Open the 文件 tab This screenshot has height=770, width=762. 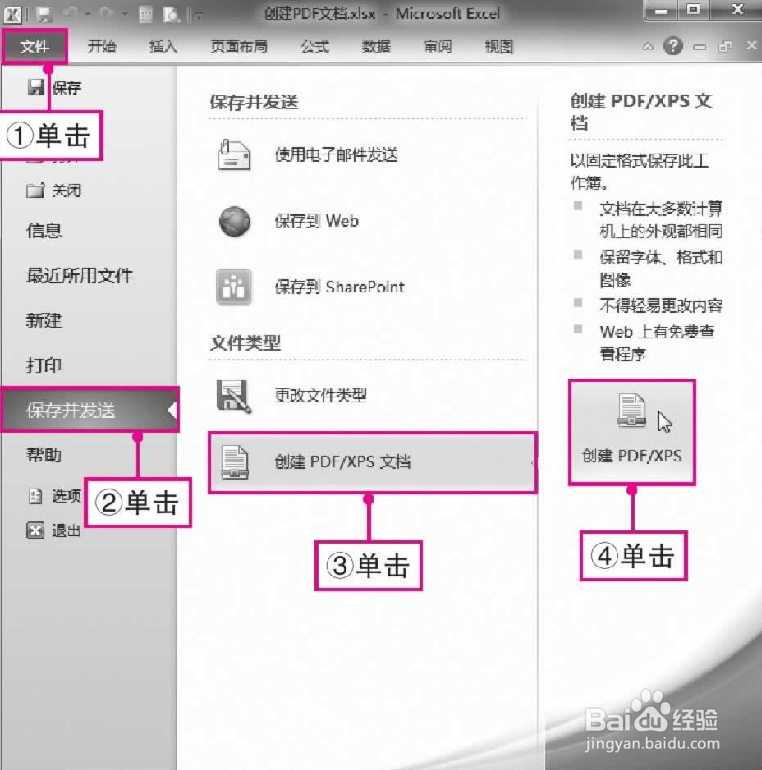point(34,47)
